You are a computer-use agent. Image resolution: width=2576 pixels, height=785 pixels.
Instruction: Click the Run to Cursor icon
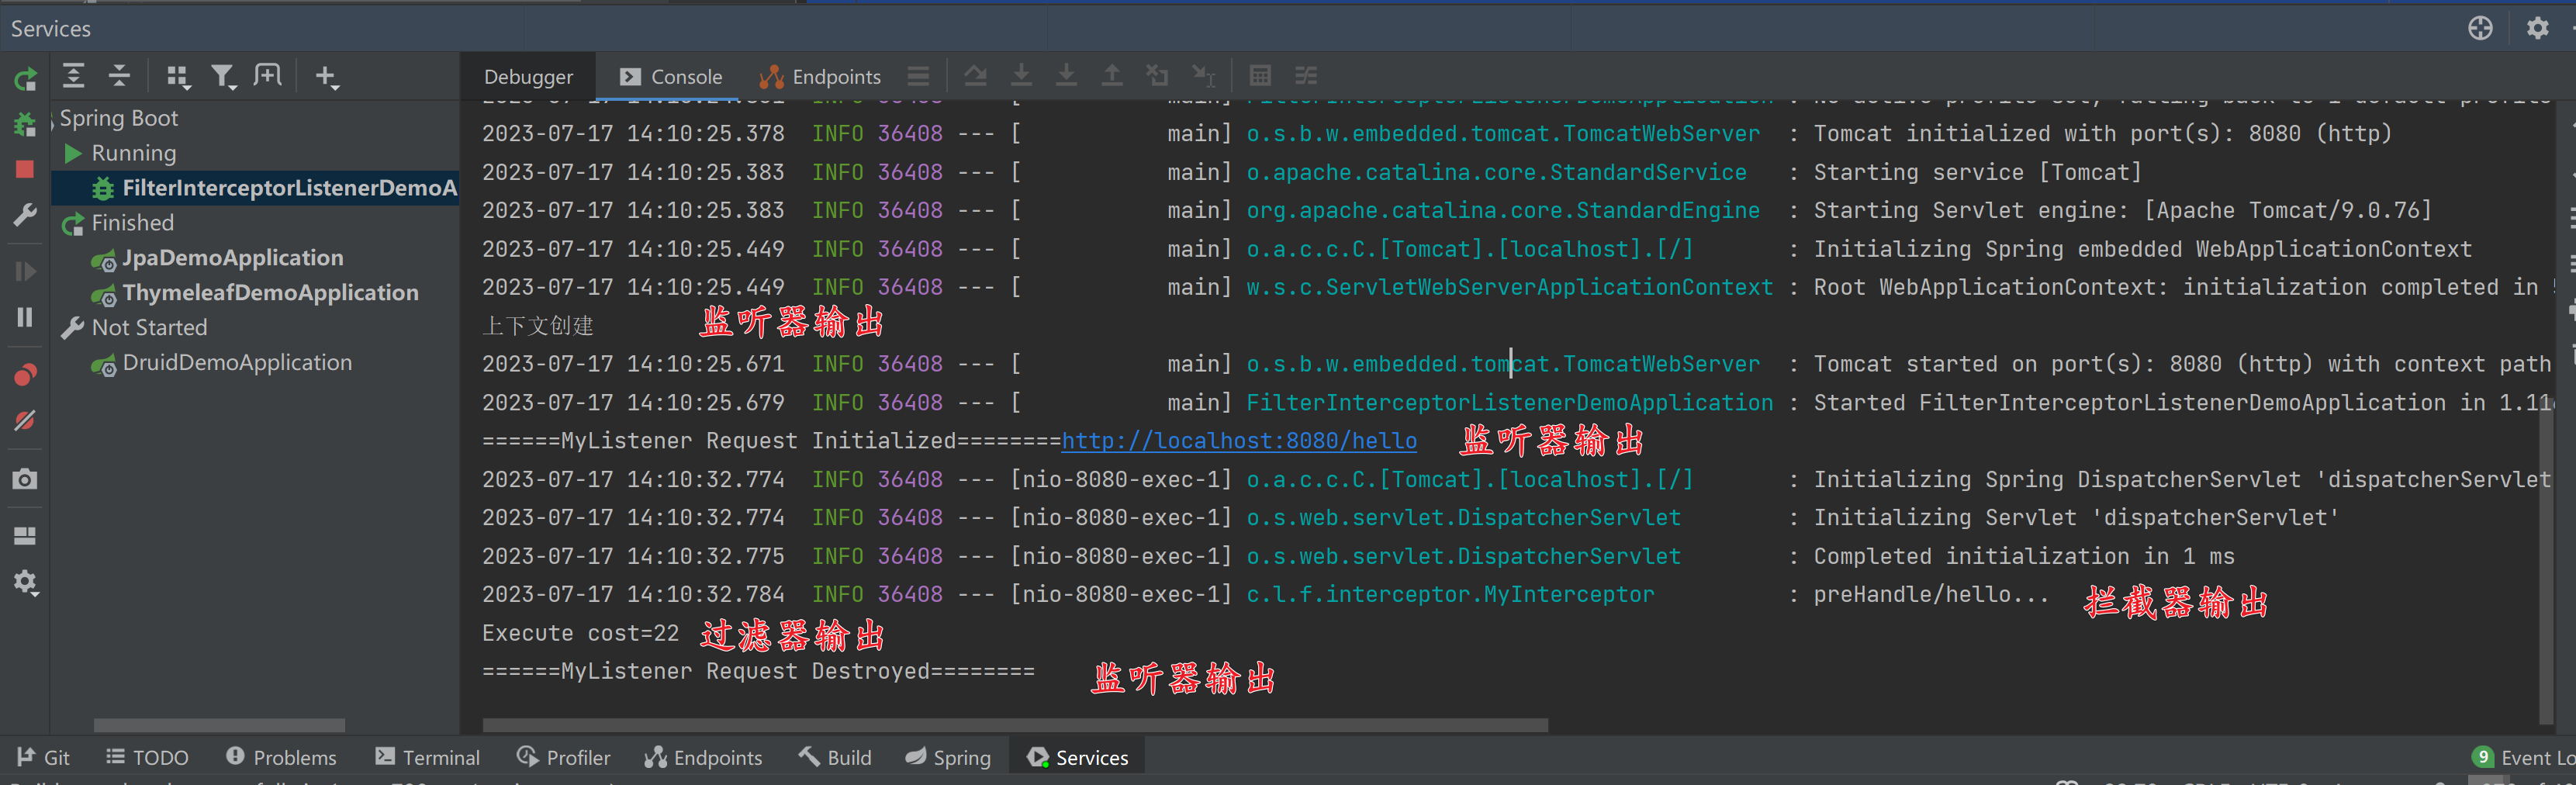pos(1204,76)
